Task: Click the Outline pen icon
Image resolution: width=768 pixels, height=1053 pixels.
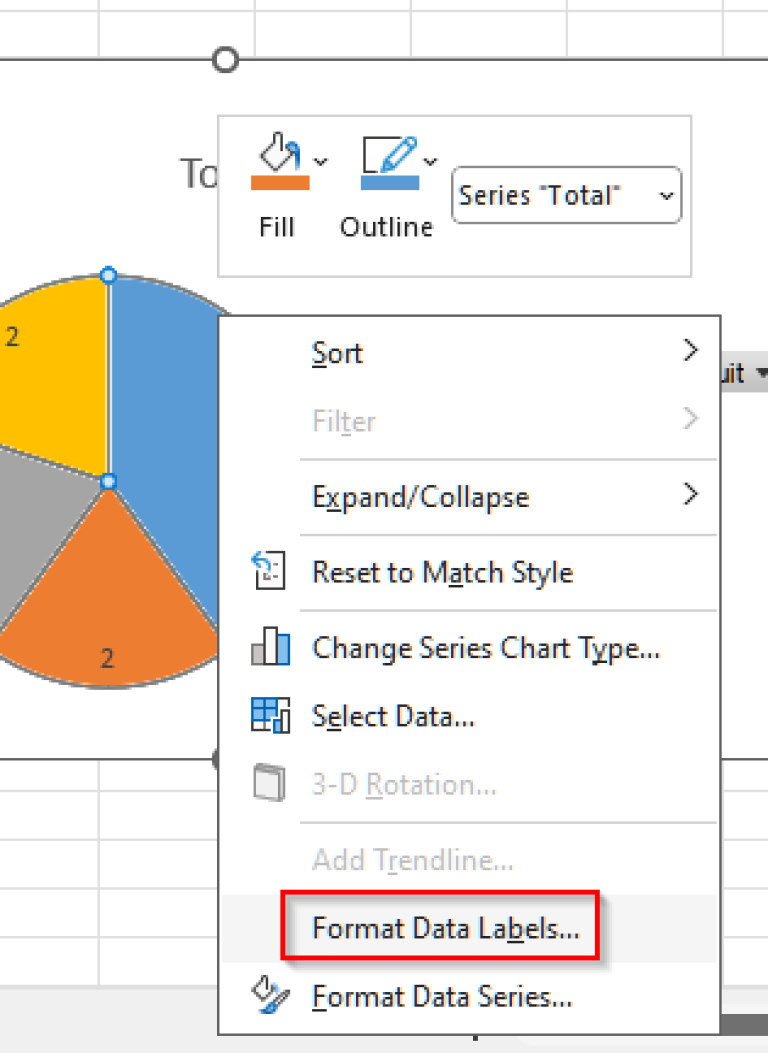Action: tap(389, 154)
